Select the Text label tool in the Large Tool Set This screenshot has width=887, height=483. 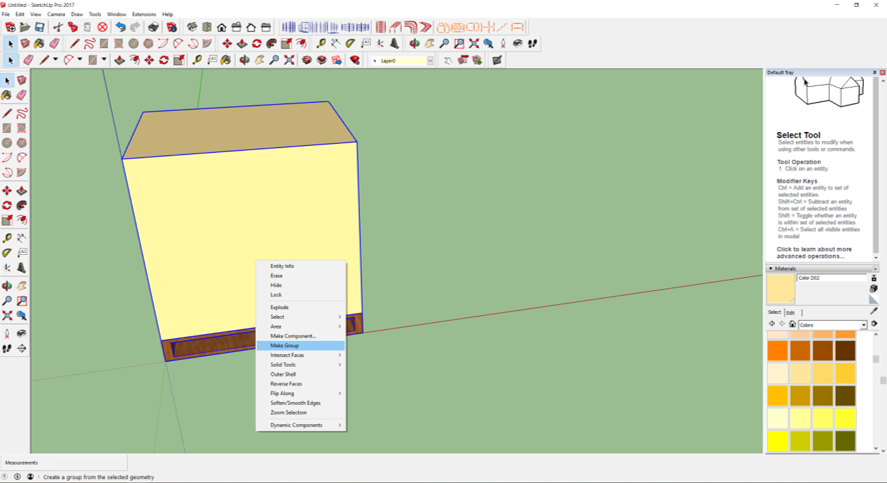point(21,253)
